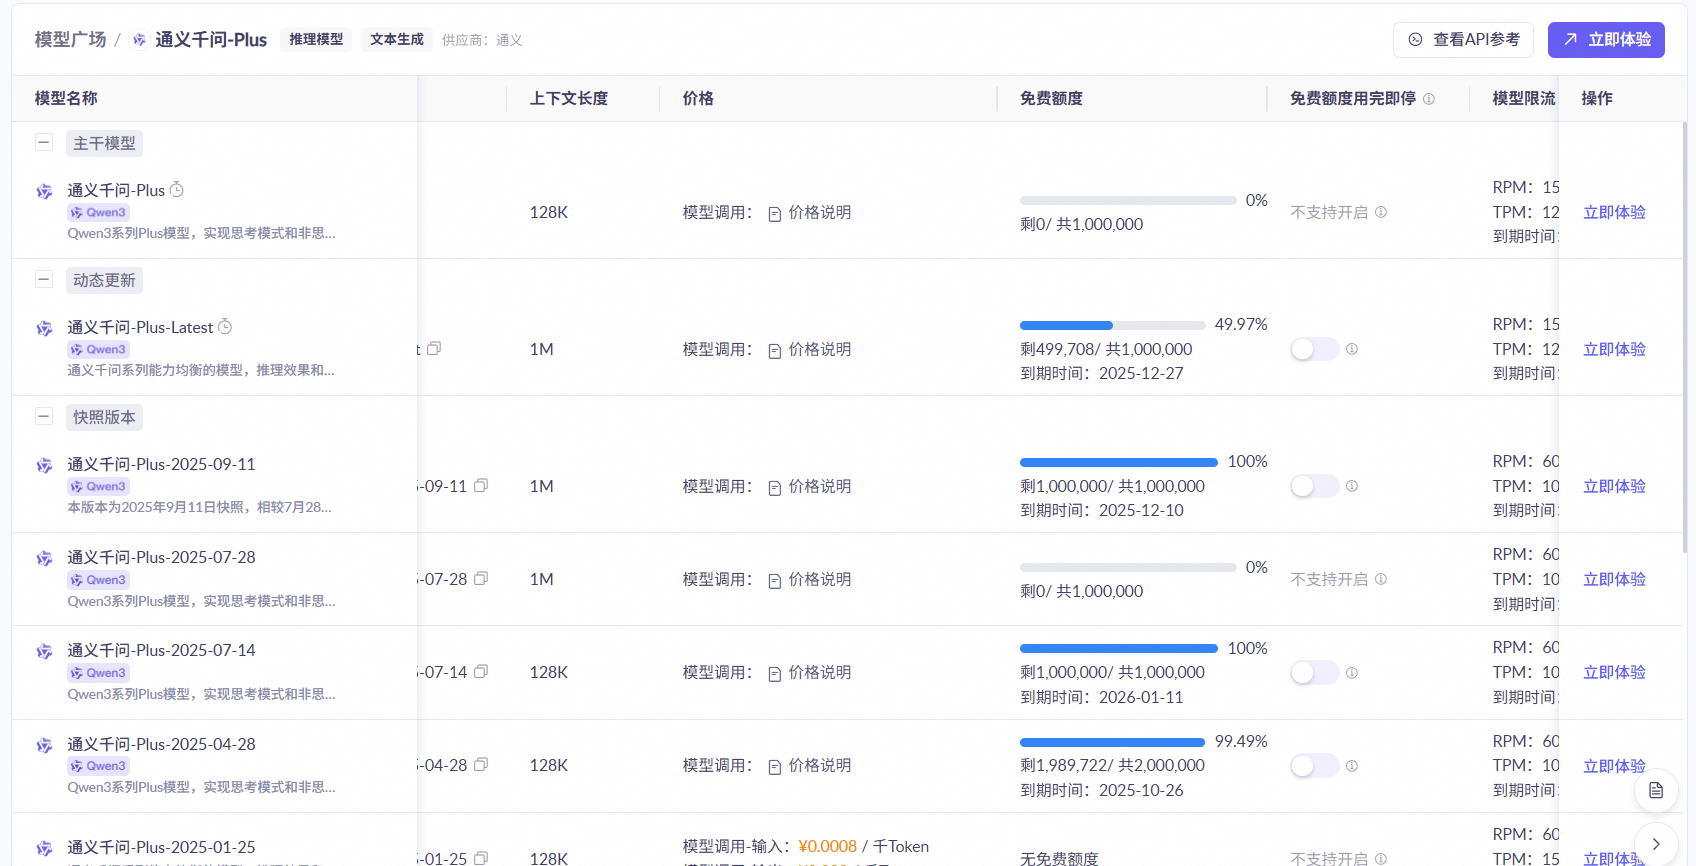1696x866 pixels.
Task: Select the 通义千问-Plus-2025-07-28 model name
Action: (x=161, y=557)
